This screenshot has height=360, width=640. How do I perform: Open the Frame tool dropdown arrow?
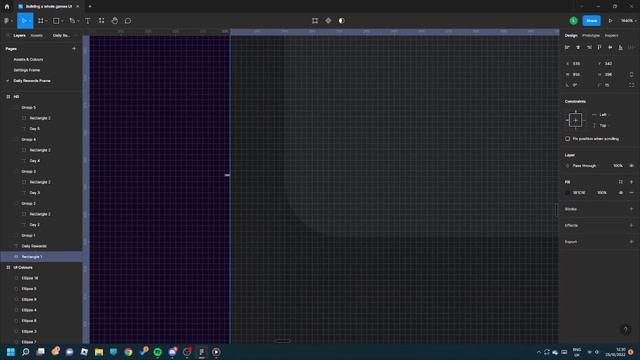[x=46, y=21]
